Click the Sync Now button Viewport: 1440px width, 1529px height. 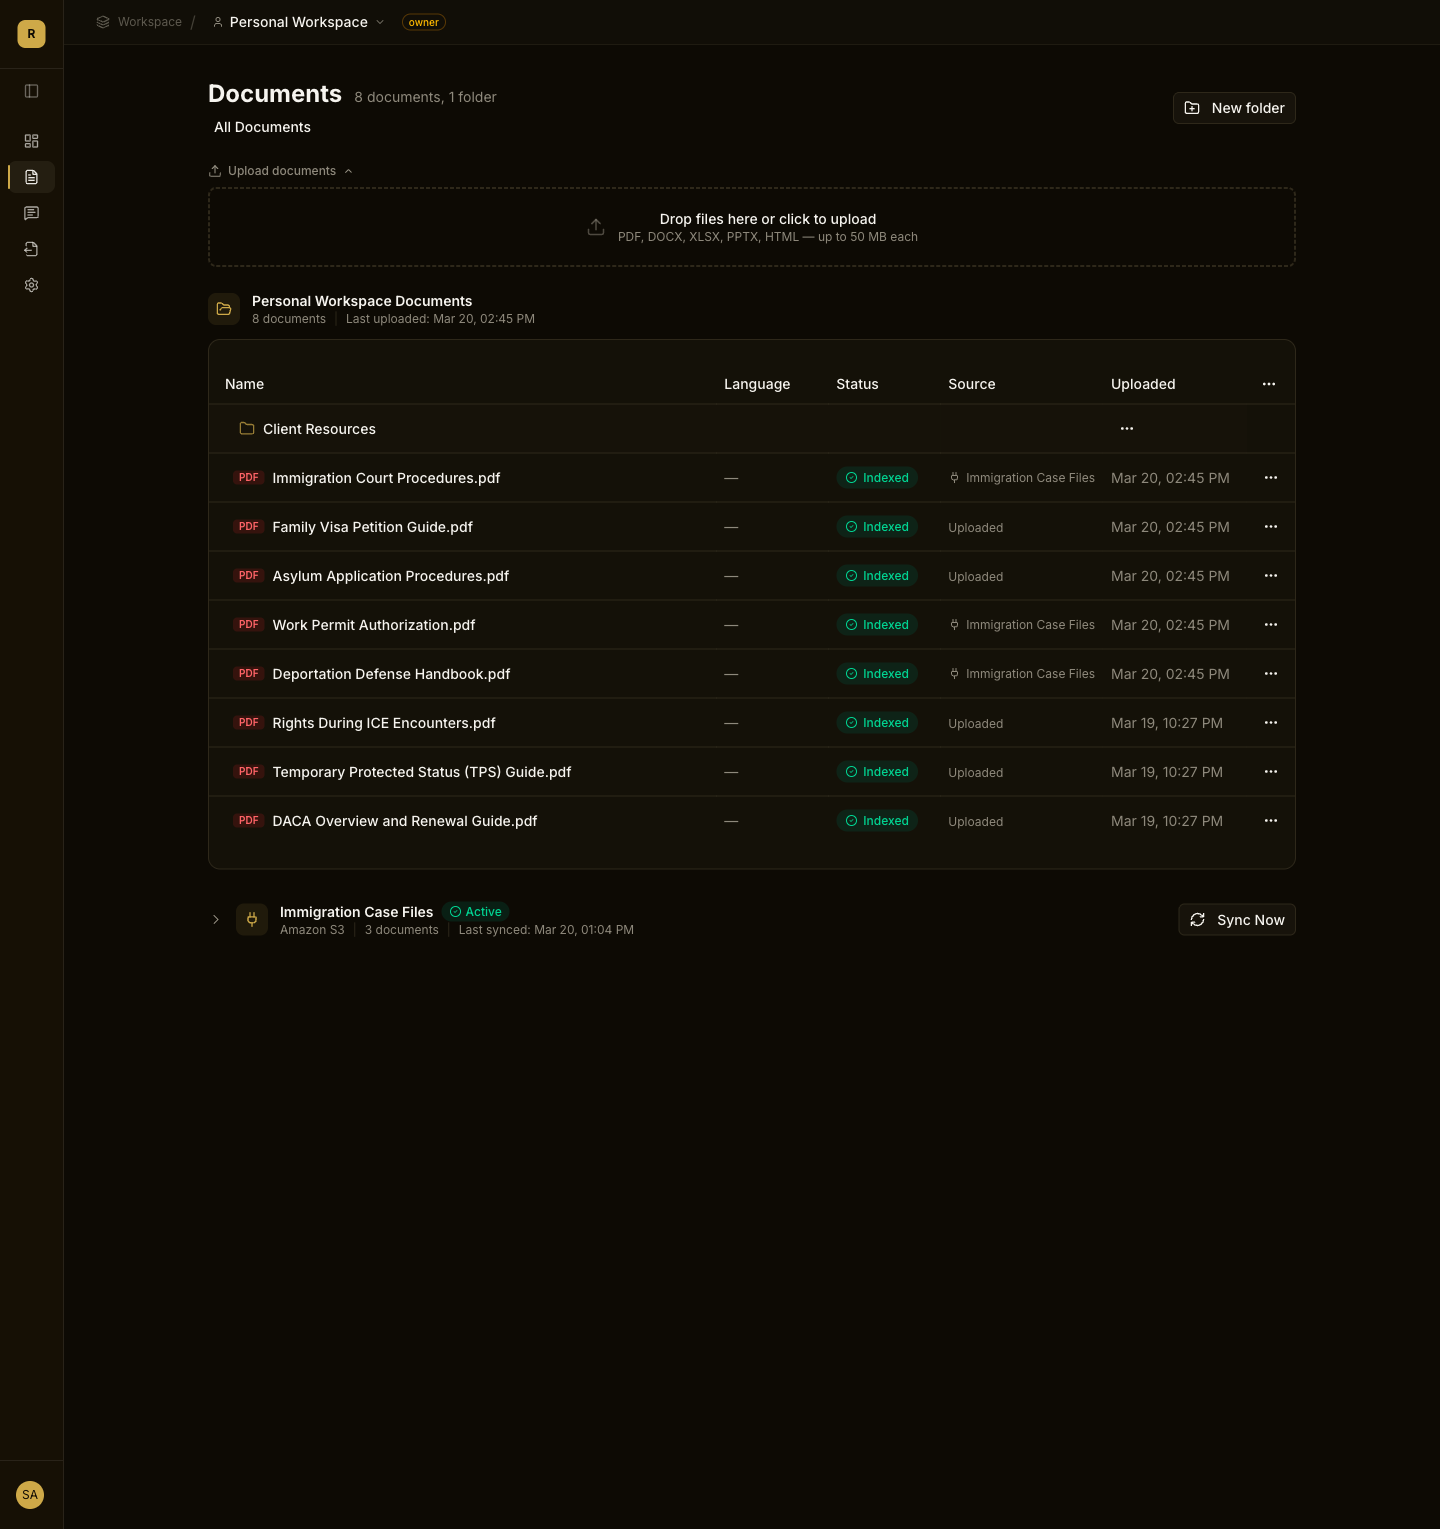[x=1237, y=920]
